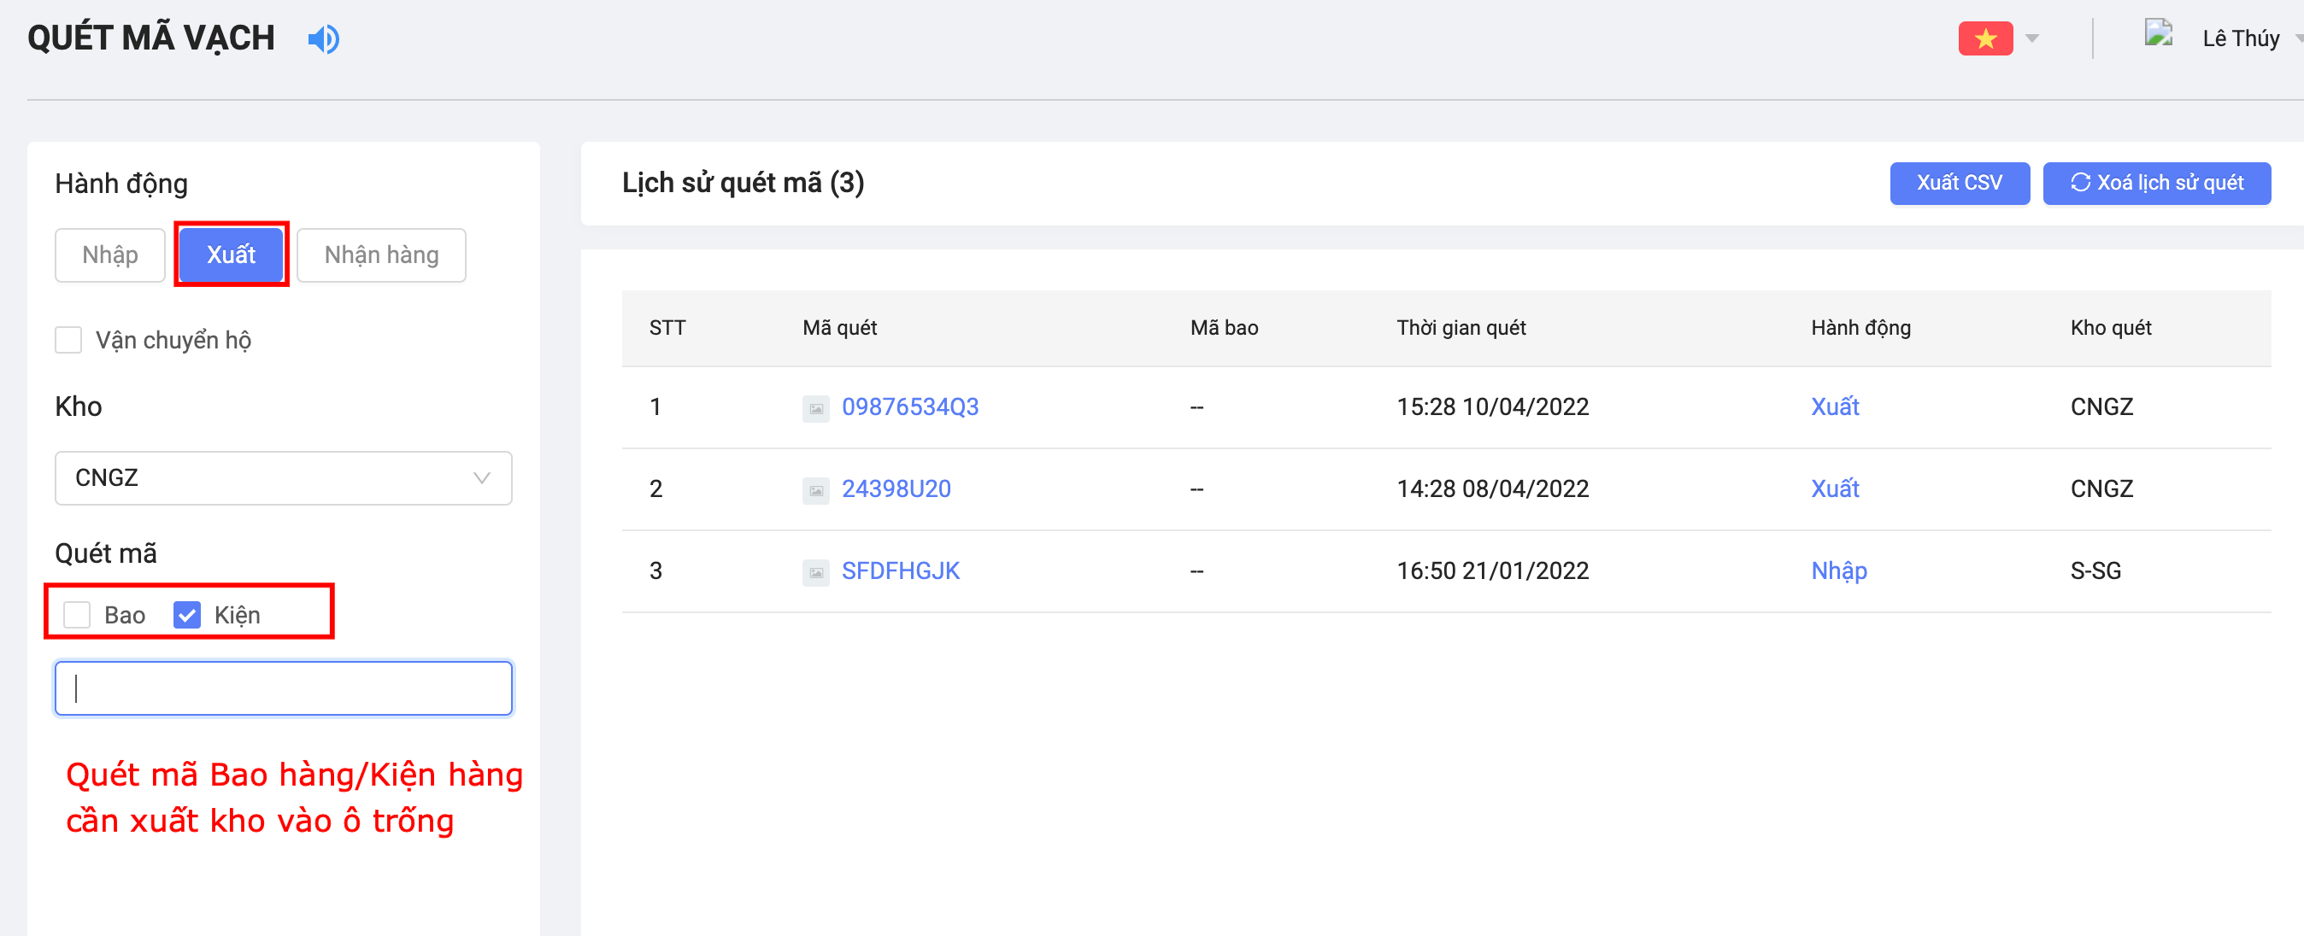Select the Xuất action tab
This screenshot has width=2304, height=936.
pos(231,255)
